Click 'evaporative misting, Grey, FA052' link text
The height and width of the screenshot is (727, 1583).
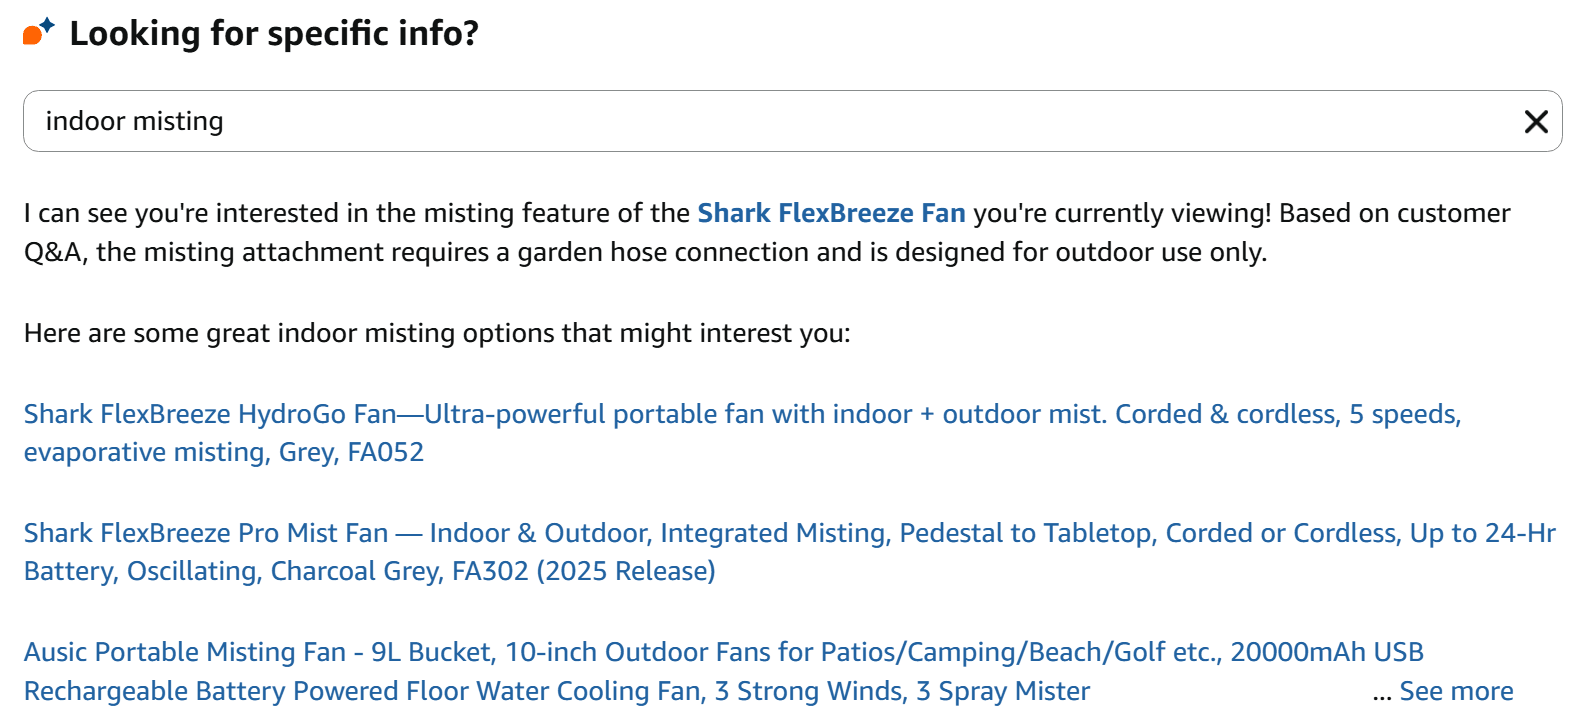pos(224,452)
